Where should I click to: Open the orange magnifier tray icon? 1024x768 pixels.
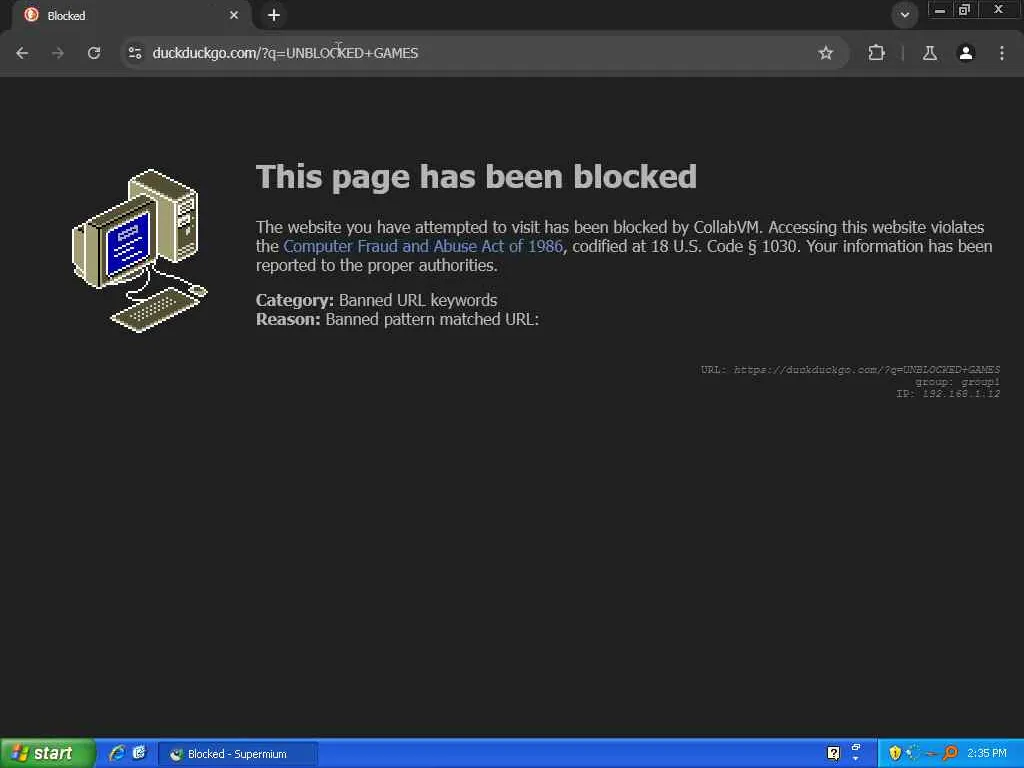point(950,753)
